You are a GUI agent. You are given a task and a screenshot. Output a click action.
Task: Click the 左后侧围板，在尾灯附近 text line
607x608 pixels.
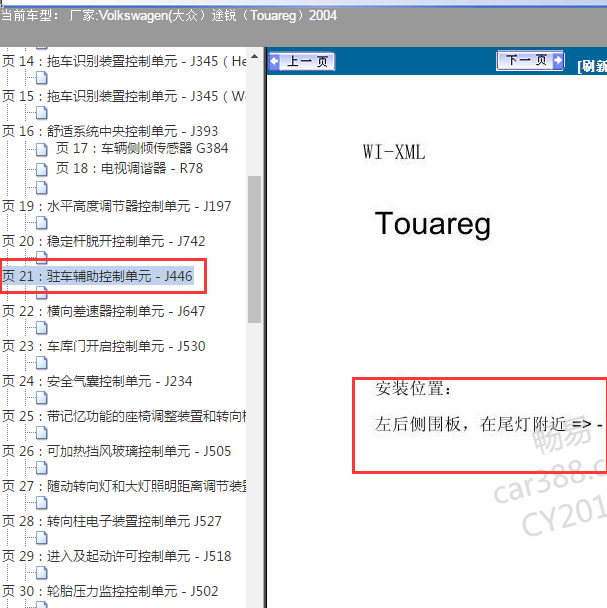(470, 424)
